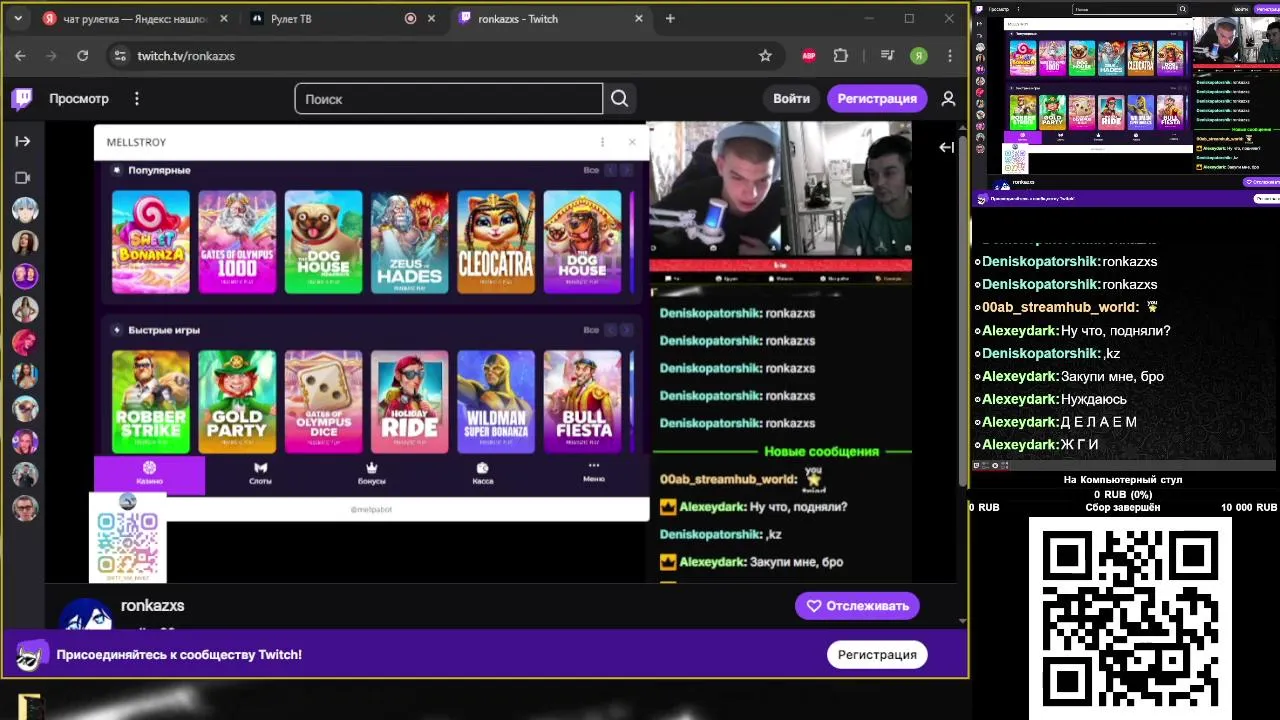
Task: Go back to the previous page
Action: click(20, 56)
